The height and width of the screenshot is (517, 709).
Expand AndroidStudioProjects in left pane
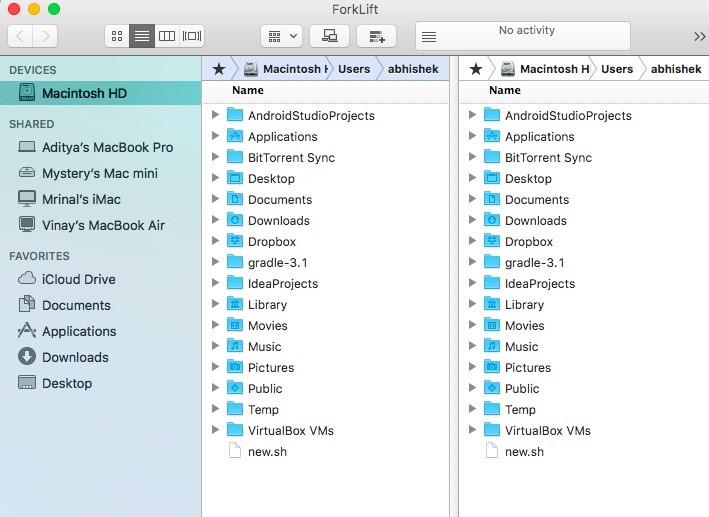coord(216,115)
